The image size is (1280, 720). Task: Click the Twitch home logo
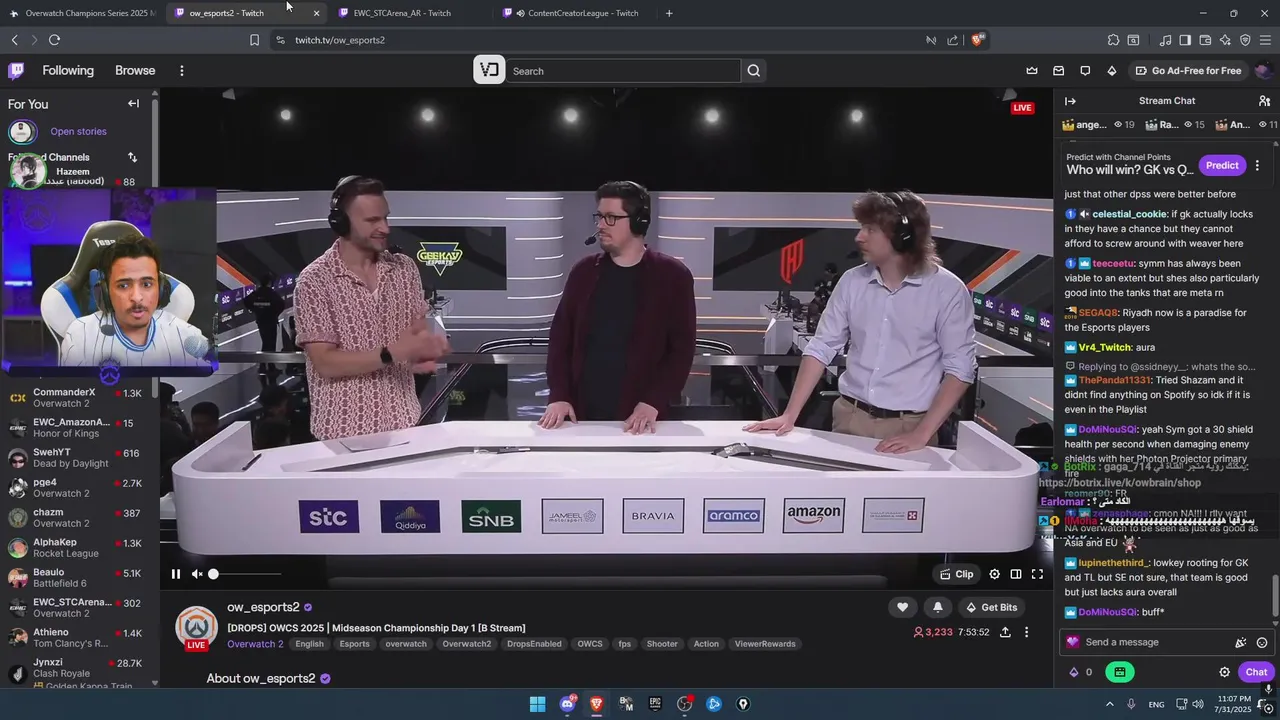16,70
